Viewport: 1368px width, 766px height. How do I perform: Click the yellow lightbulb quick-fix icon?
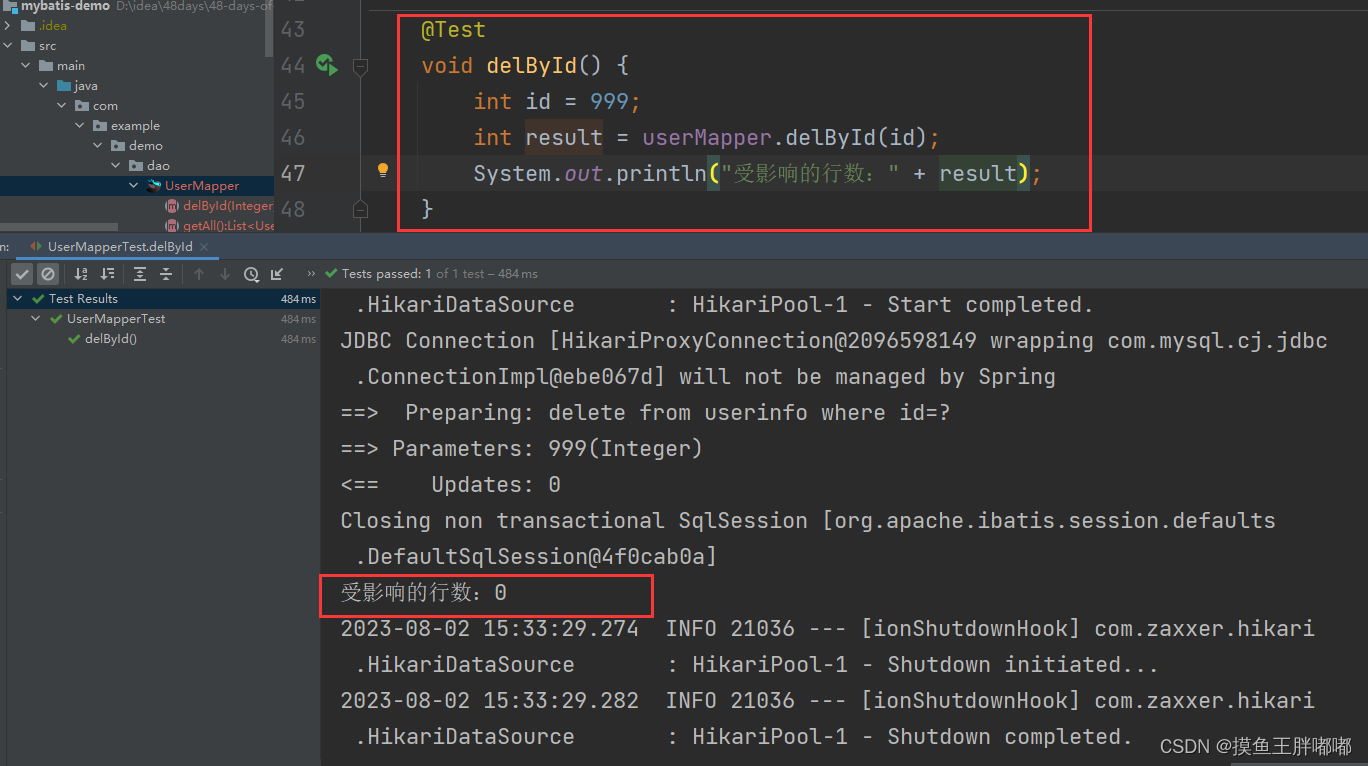click(x=382, y=170)
